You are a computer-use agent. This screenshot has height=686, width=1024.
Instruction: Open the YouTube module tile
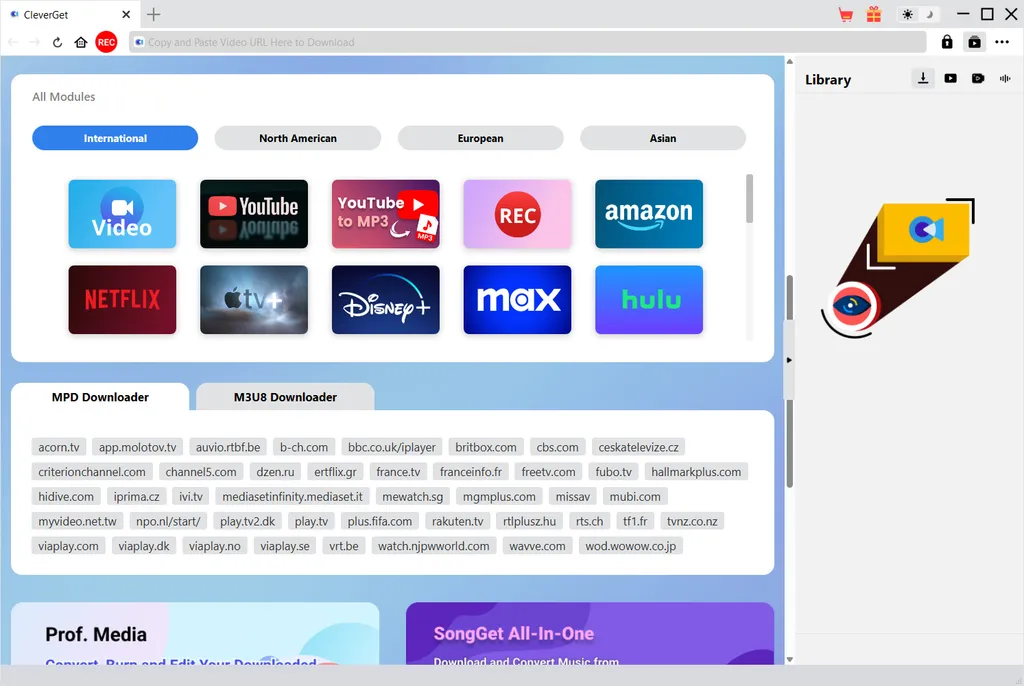coord(254,214)
